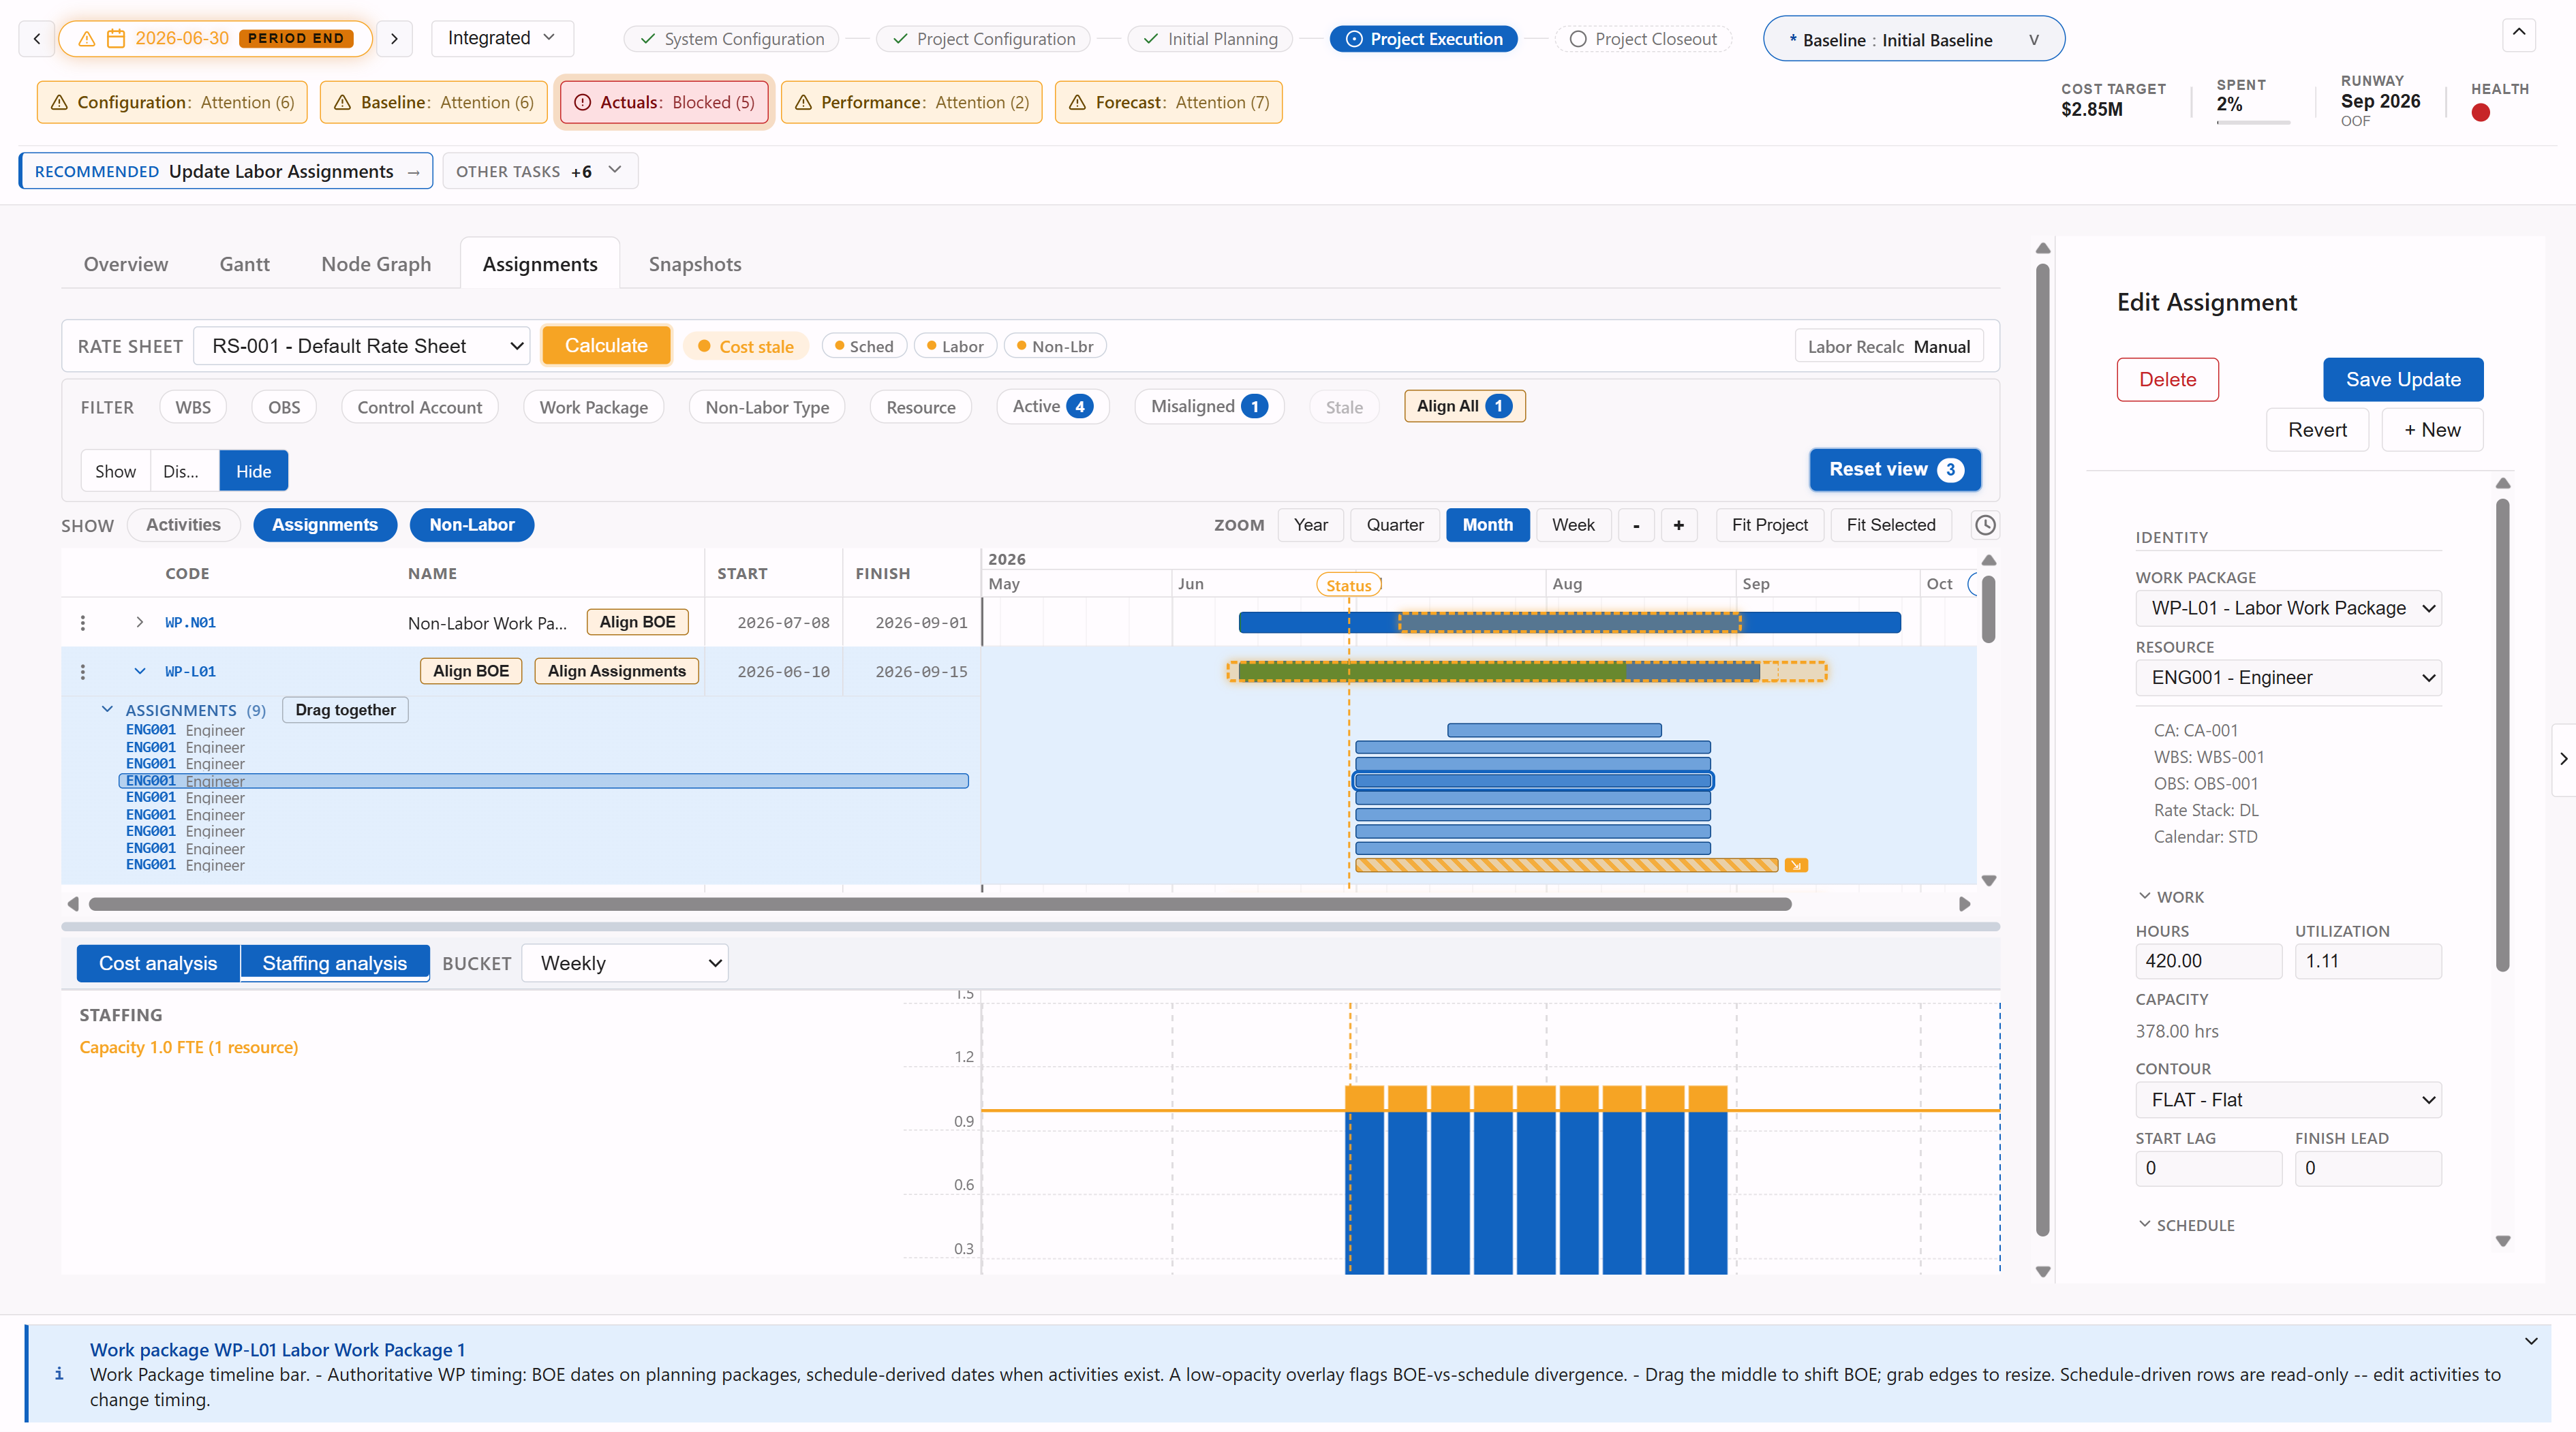Viewport: 2576px width, 1432px height.
Task: Collapse the bottom info message chevron
Action: pos(2531,1341)
